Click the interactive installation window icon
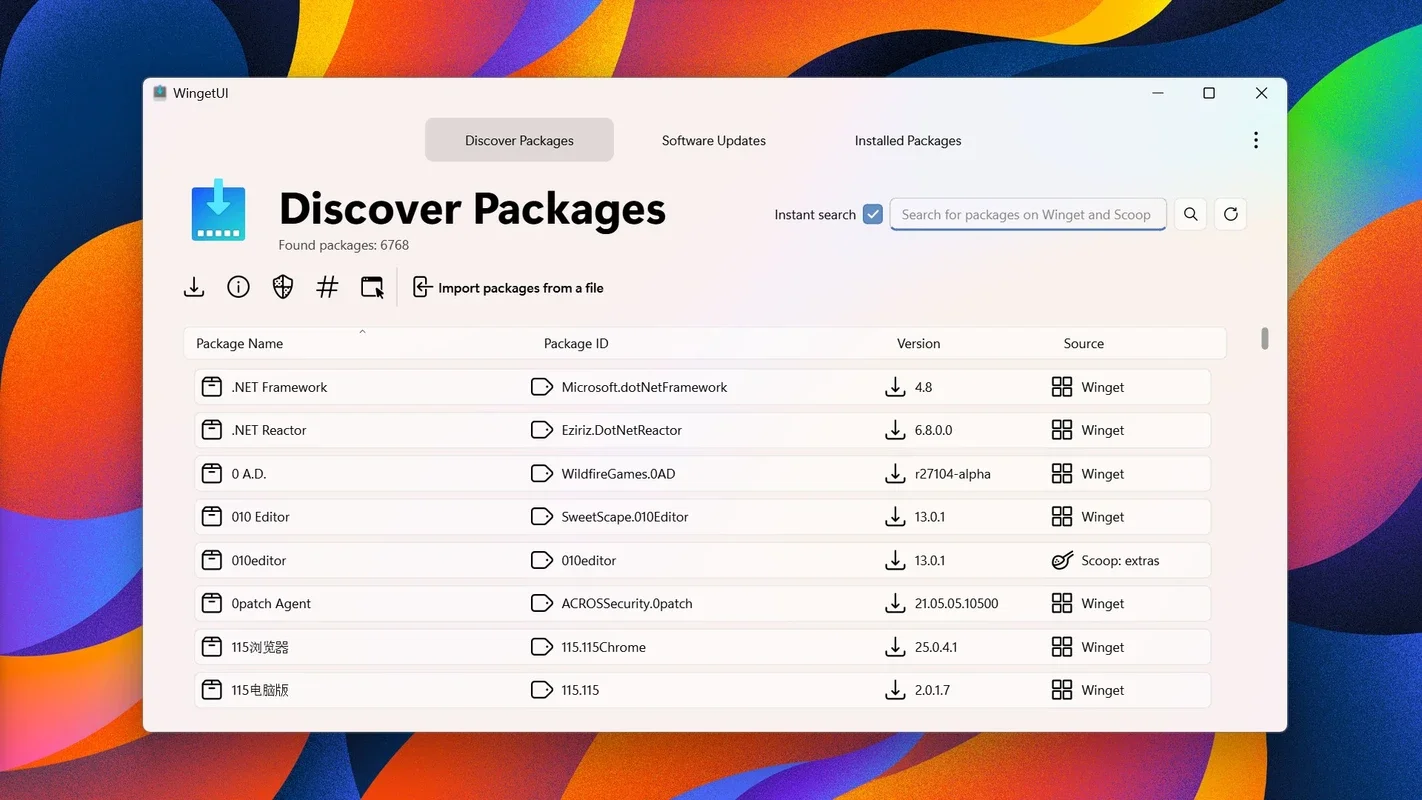1422x800 pixels. tap(372, 288)
